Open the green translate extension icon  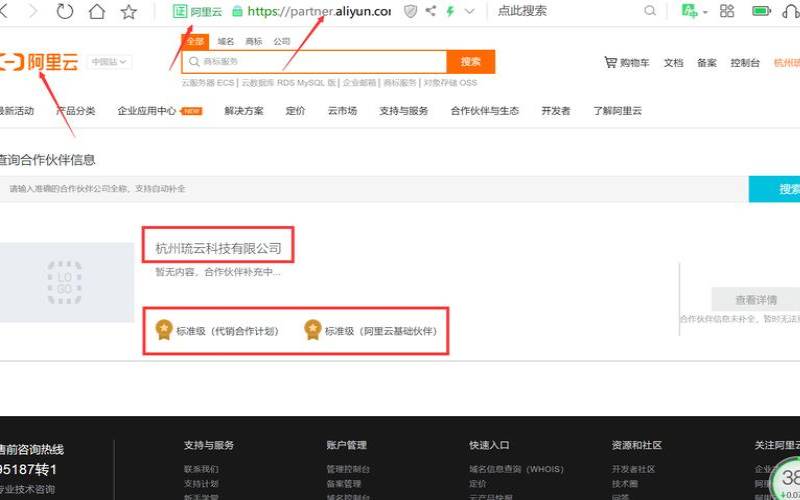click(689, 11)
